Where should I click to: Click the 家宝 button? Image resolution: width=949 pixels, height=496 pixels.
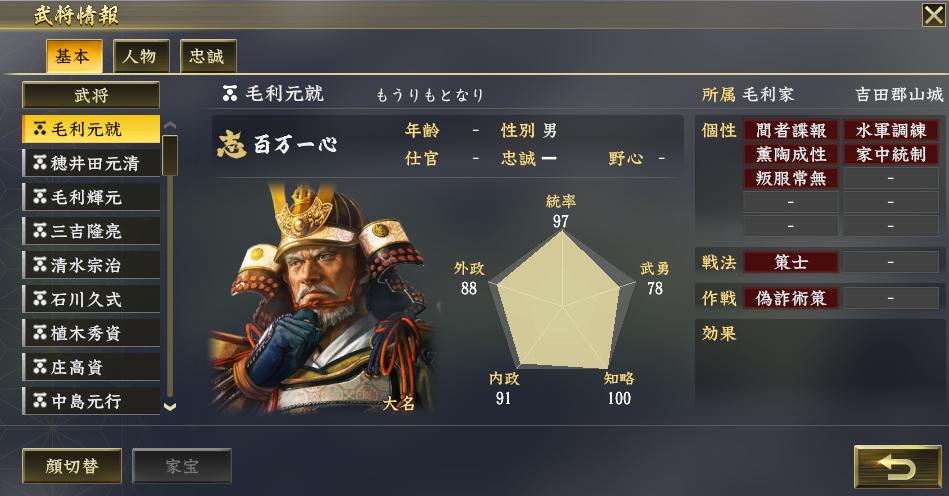click(x=182, y=466)
